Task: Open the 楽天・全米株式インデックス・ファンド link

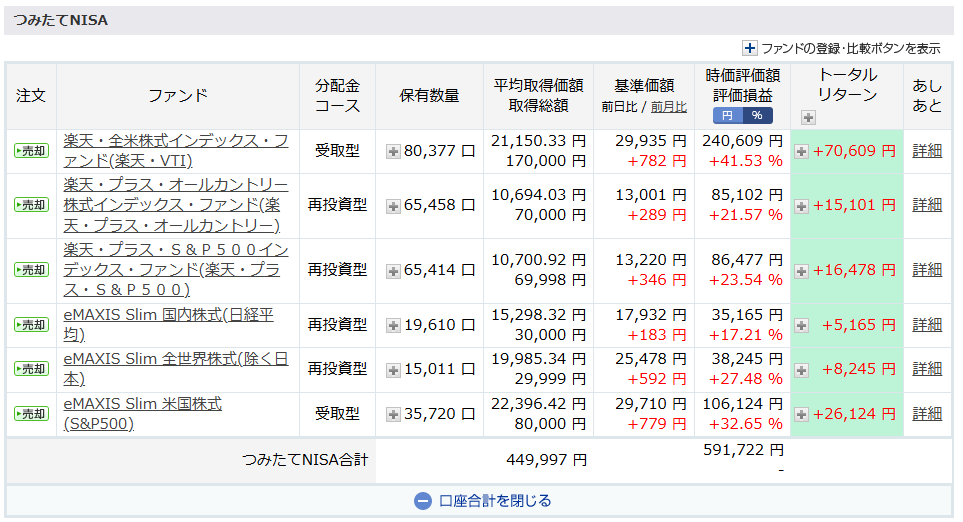Action: [176, 150]
